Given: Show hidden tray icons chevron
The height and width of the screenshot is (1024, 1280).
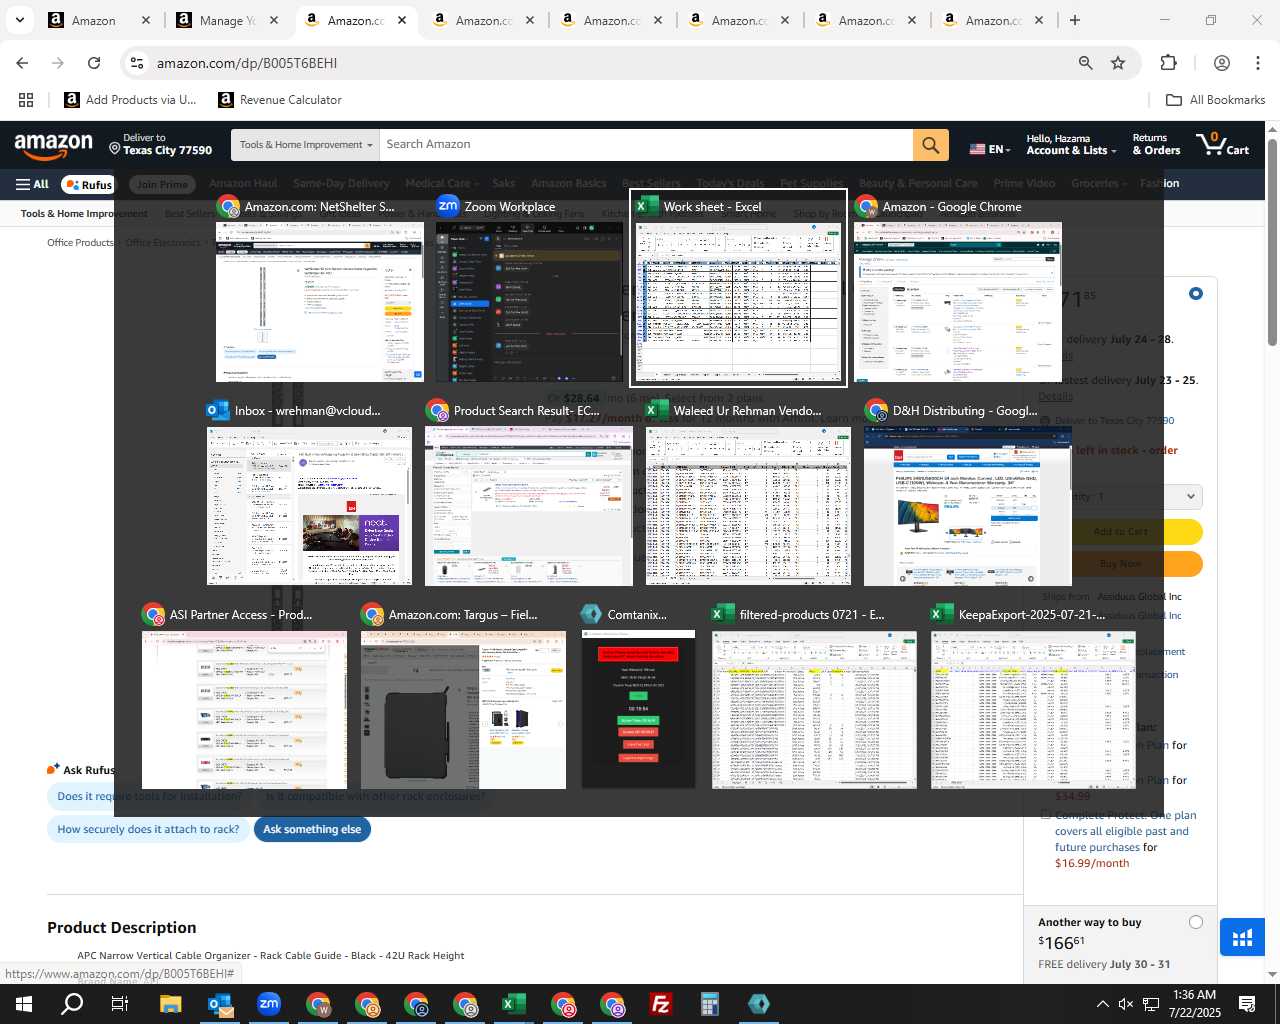Looking at the screenshot, I should [x=1102, y=1004].
